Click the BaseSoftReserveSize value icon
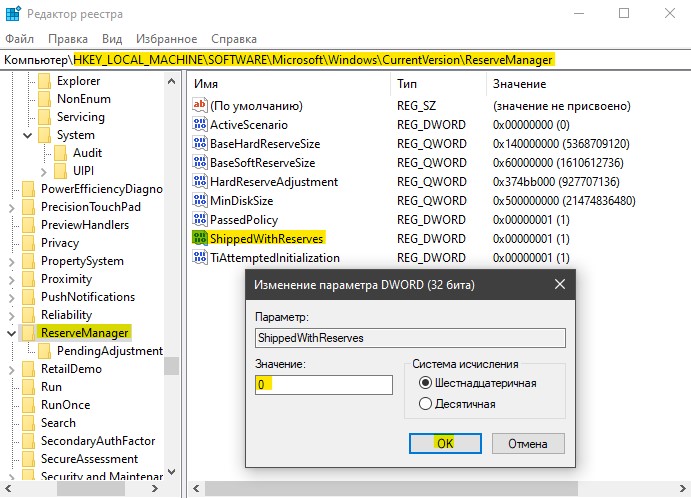The width and height of the screenshot is (691, 498). point(200,162)
